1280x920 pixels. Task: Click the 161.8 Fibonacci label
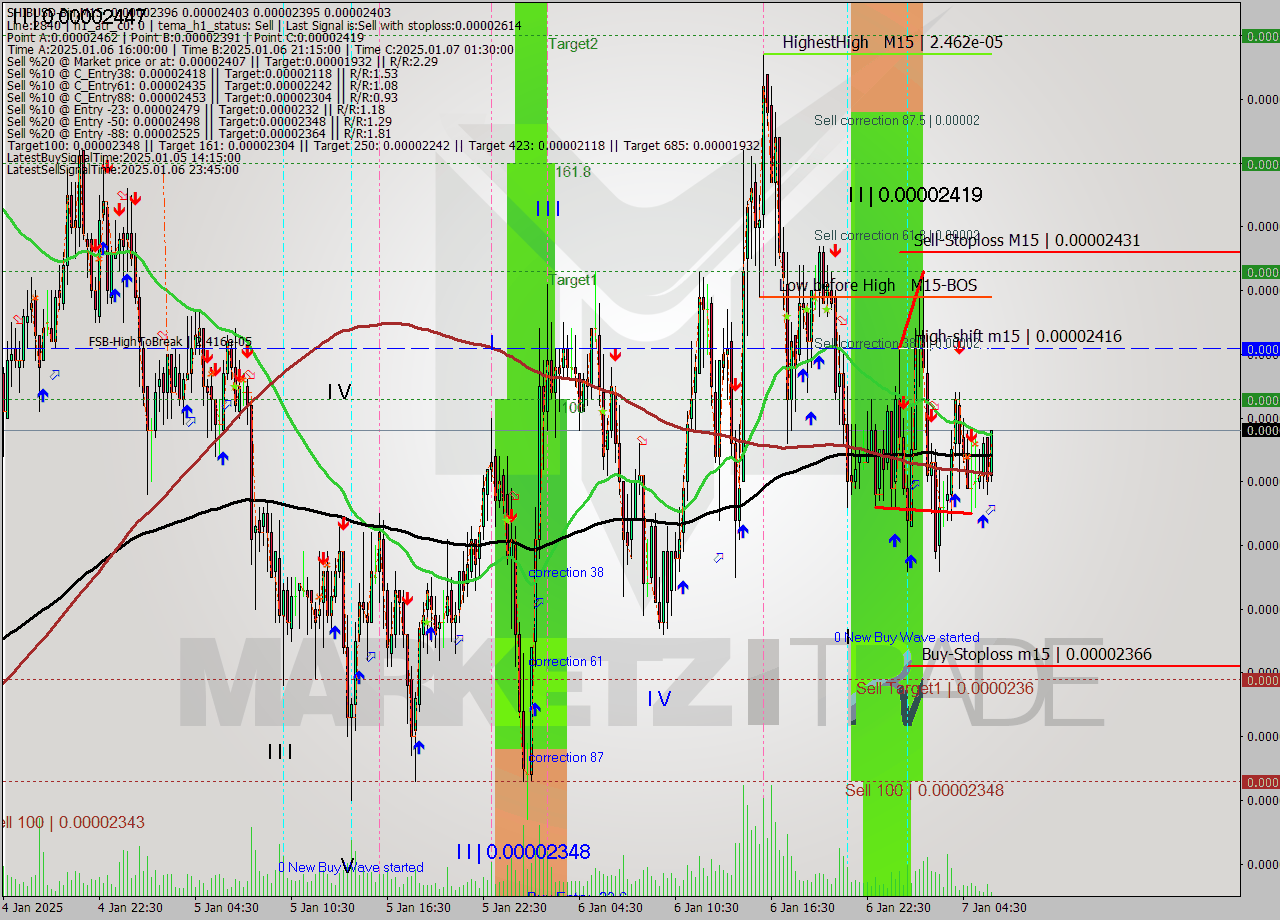[x=573, y=172]
